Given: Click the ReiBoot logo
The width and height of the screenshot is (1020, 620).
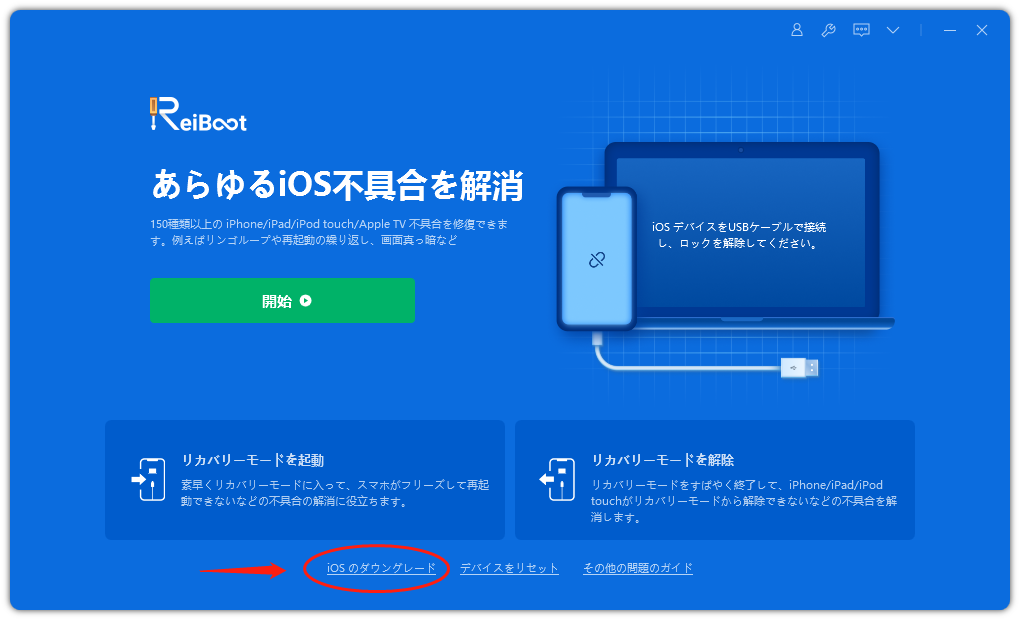Looking at the screenshot, I should (x=198, y=115).
